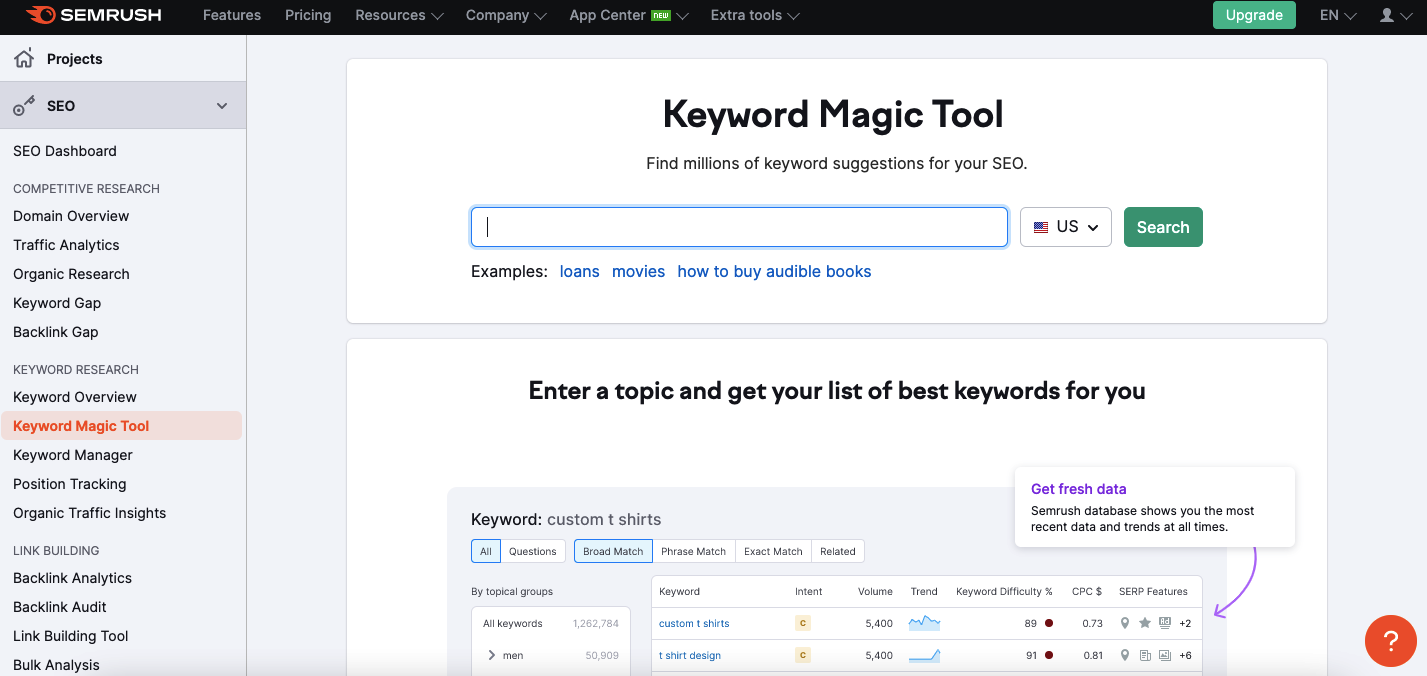Click the green Search button
Screen dimensions: 1427x676
tap(1162, 227)
